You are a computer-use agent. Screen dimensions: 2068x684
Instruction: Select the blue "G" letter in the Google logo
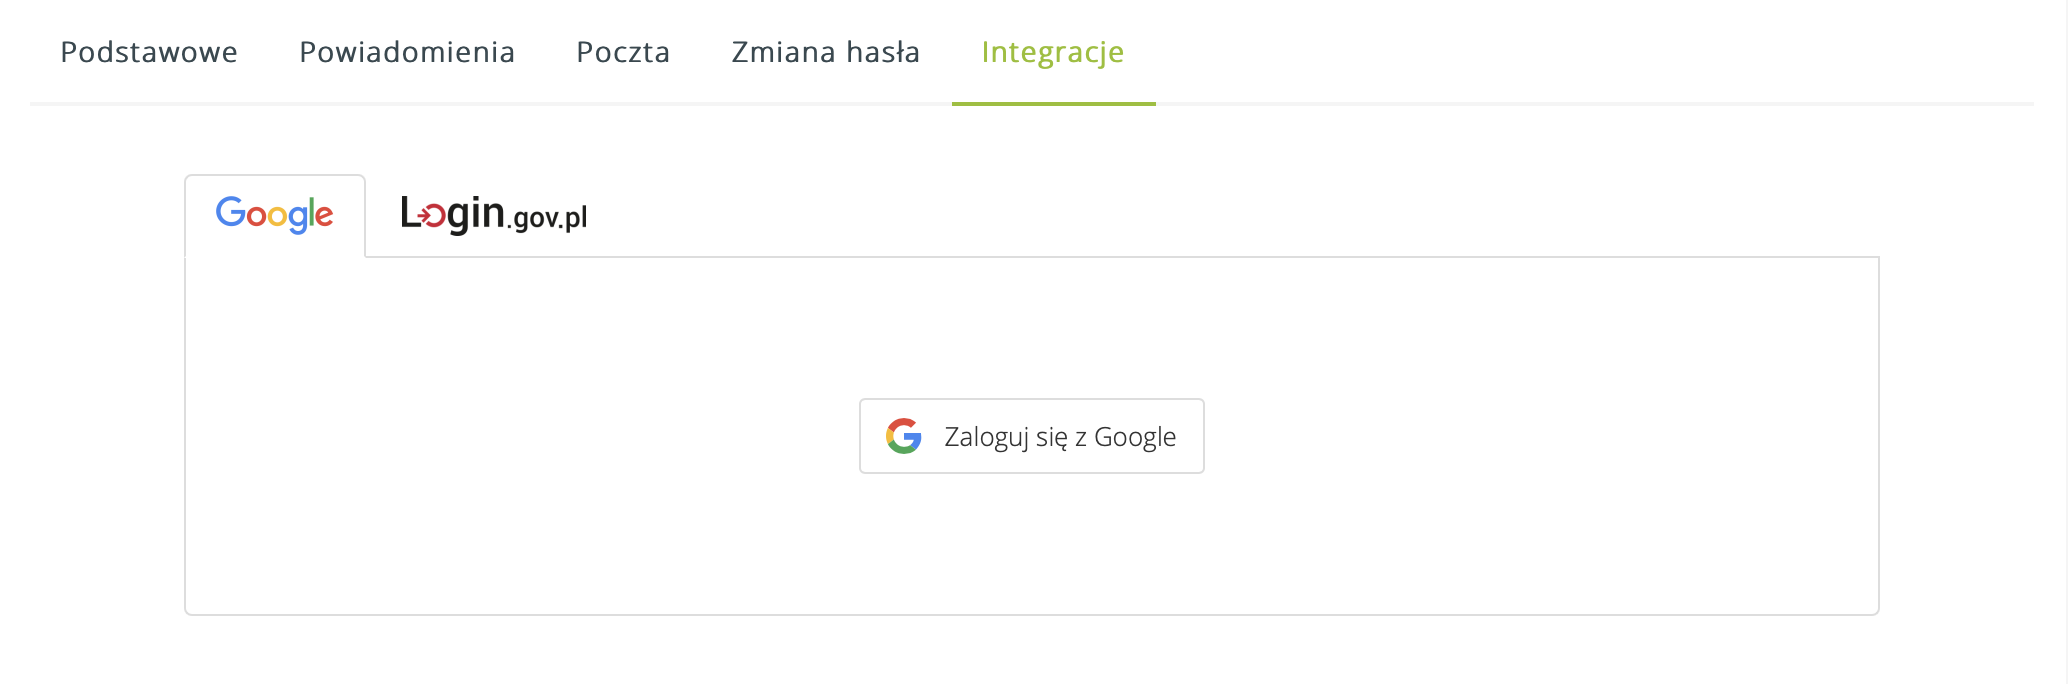(232, 213)
